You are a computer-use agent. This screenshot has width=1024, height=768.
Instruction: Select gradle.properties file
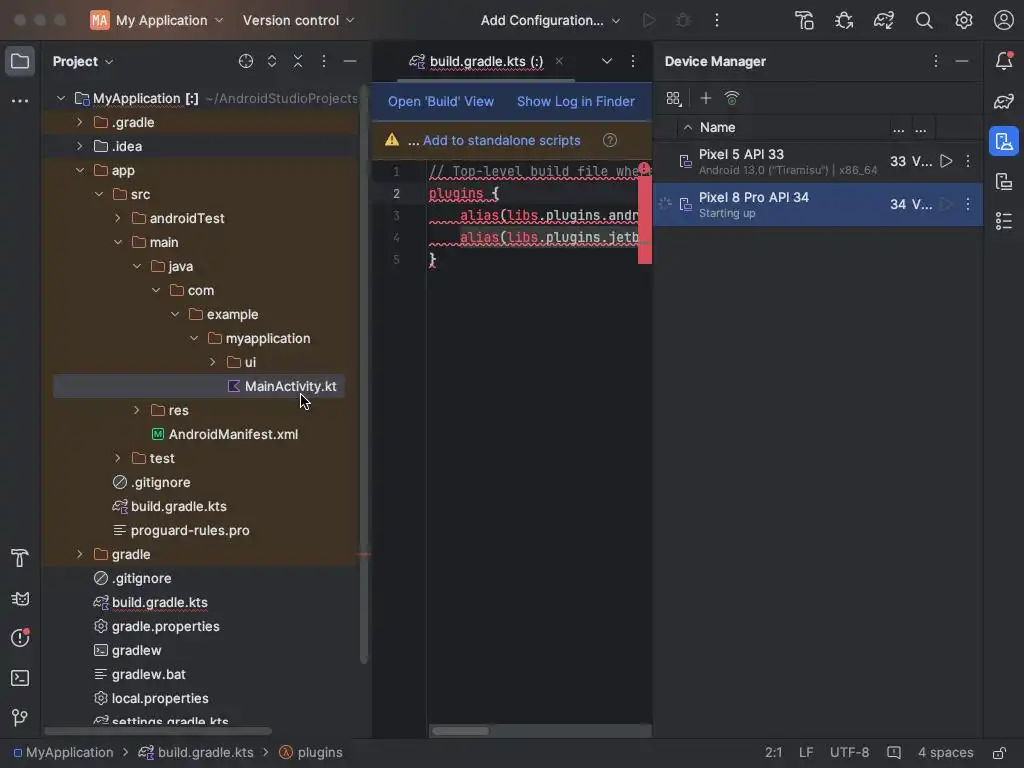(x=165, y=626)
